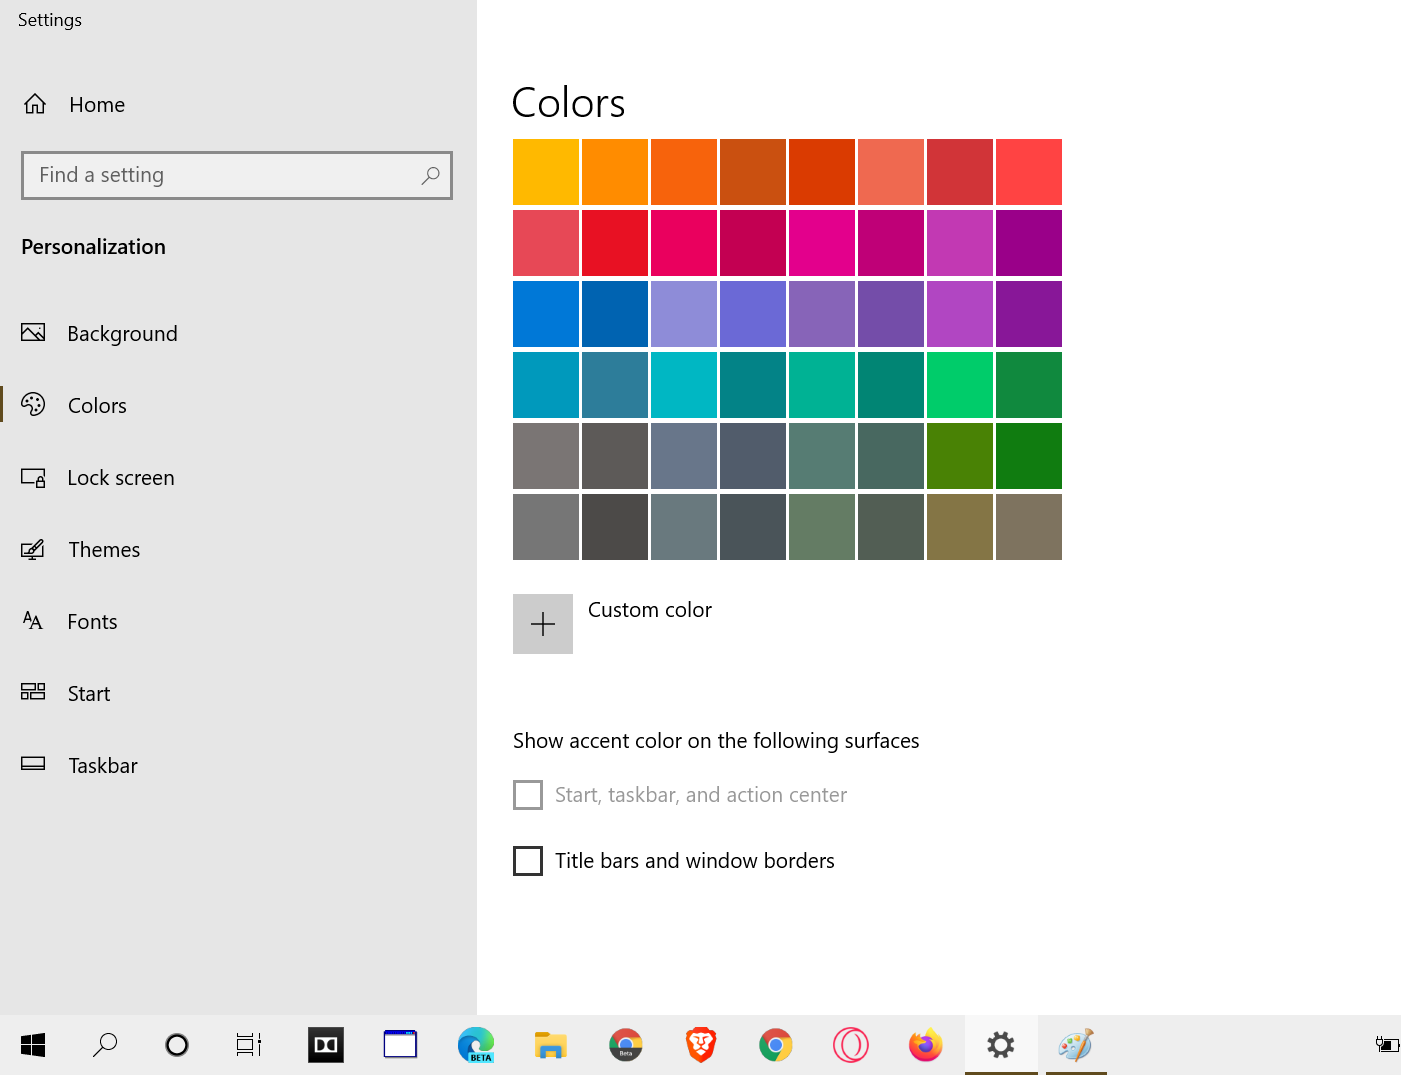Click the search magnifier in Find a setting
1401x1075 pixels.
(430, 175)
